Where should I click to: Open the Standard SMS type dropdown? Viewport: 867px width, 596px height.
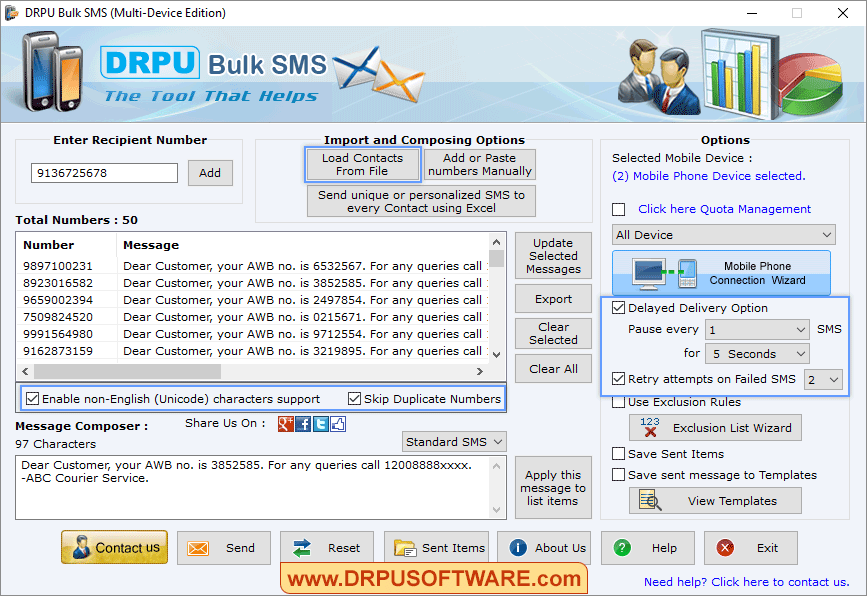point(454,442)
